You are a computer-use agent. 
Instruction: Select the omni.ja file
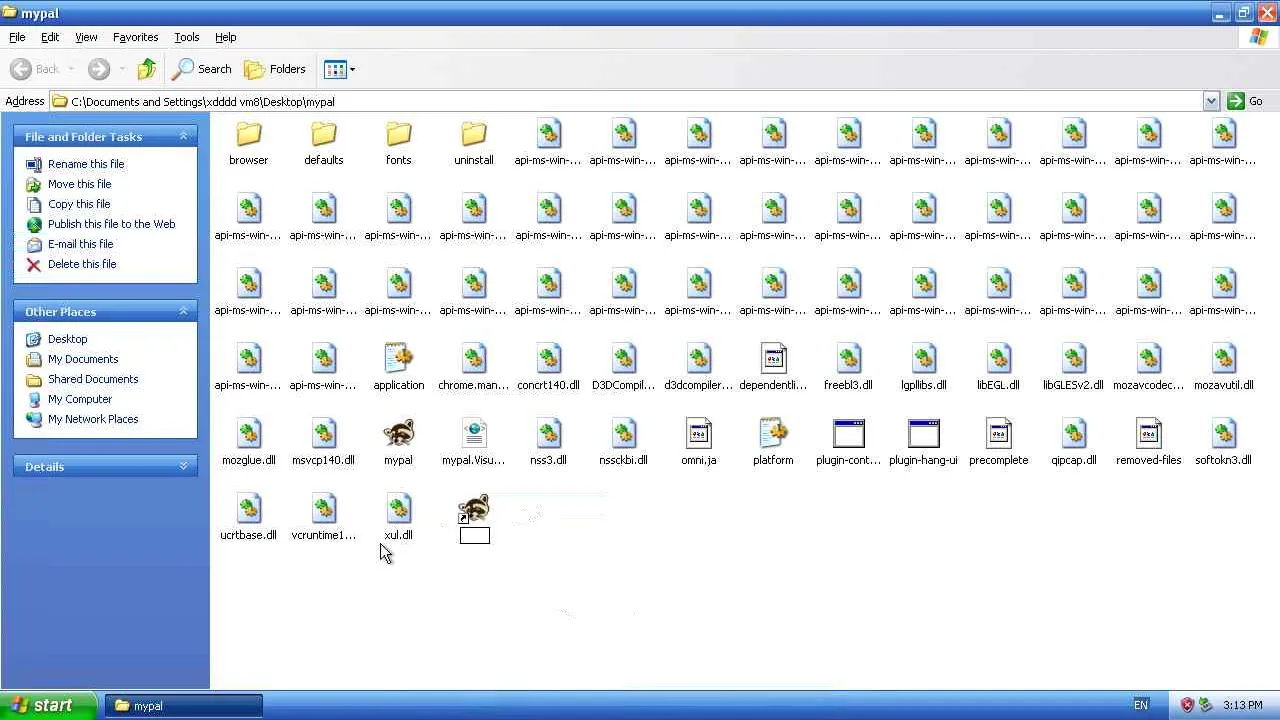tap(698, 443)
